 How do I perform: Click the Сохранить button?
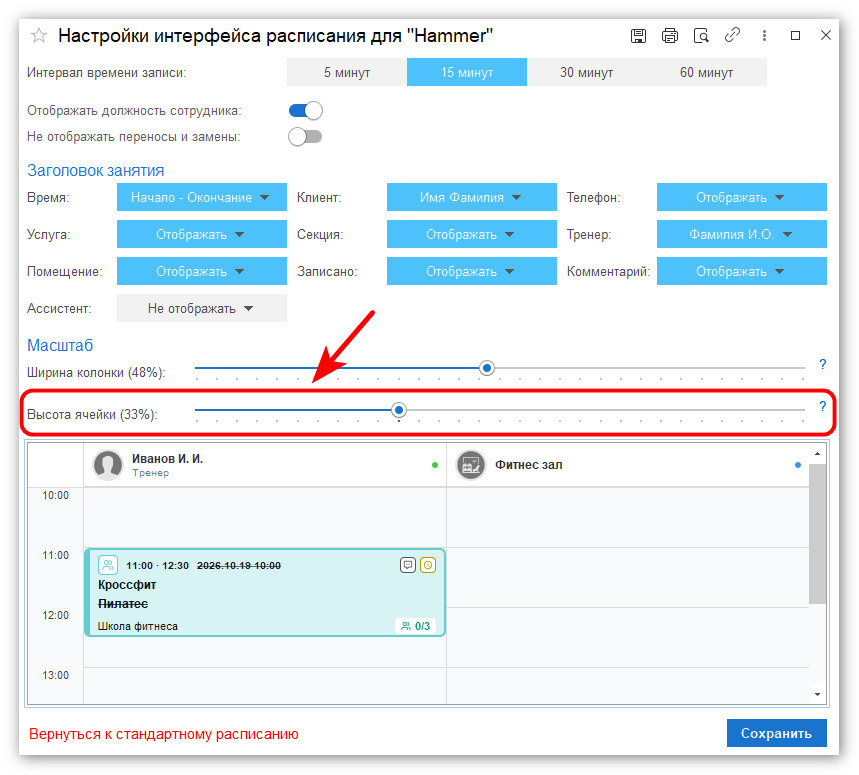776,733
